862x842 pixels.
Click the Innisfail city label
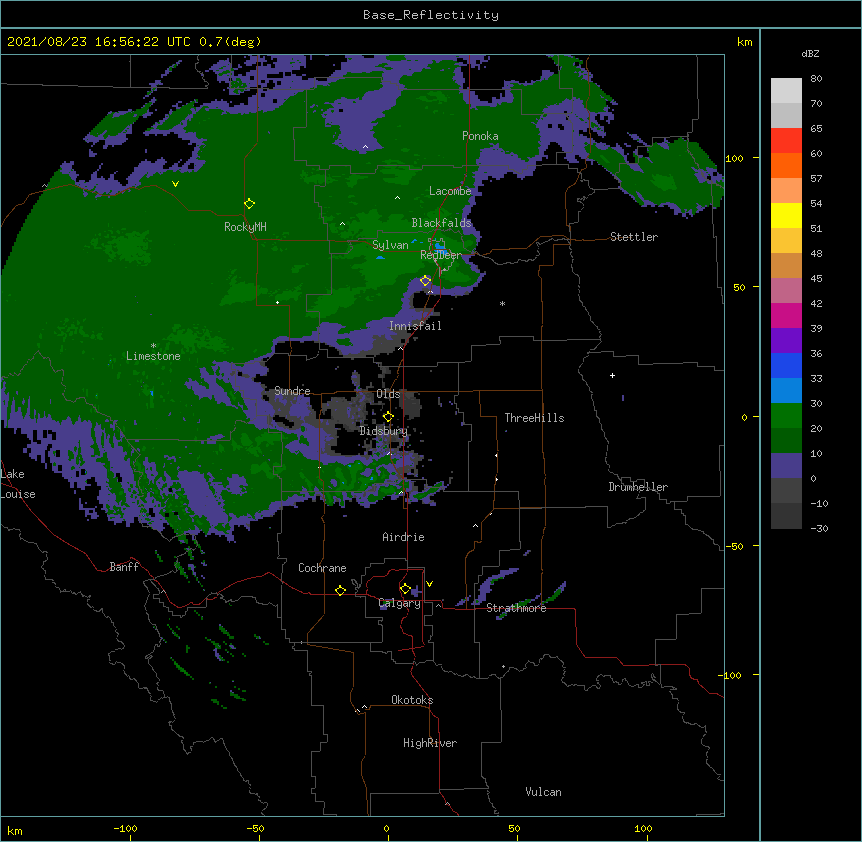415,326
